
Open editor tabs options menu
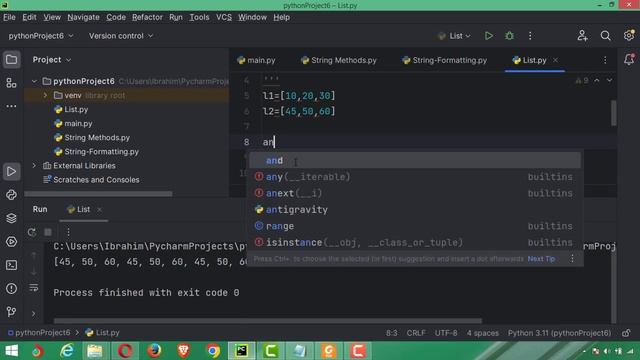click(605, 60)
